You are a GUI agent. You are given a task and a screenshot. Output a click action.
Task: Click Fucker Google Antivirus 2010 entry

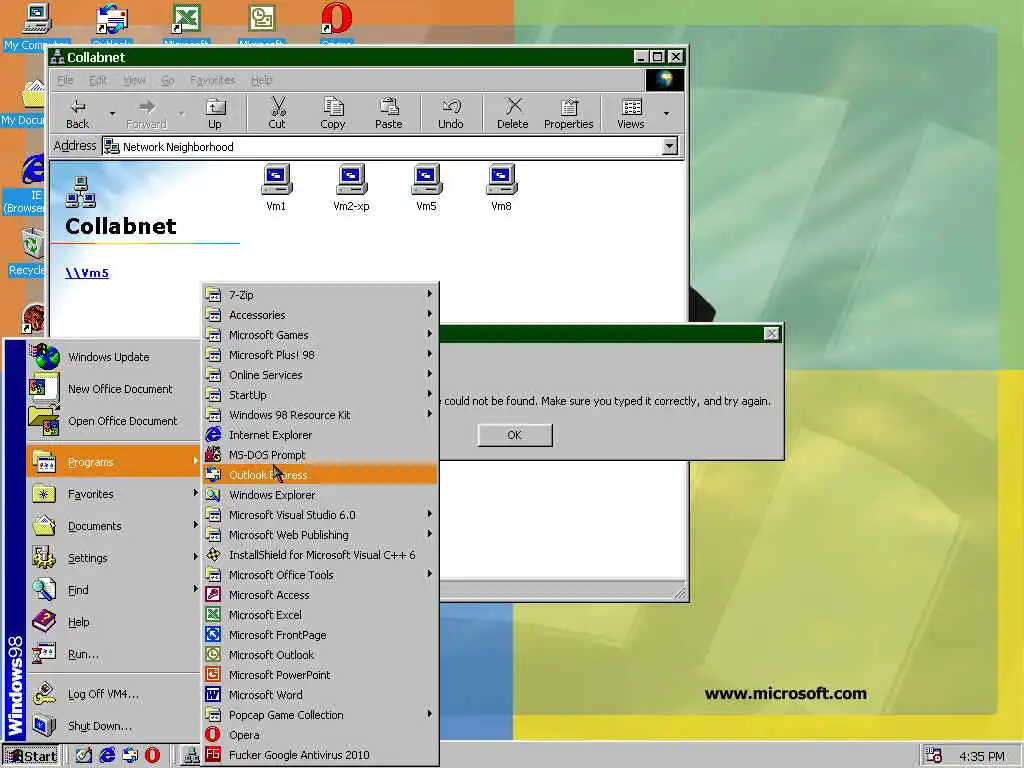[320, 755]
